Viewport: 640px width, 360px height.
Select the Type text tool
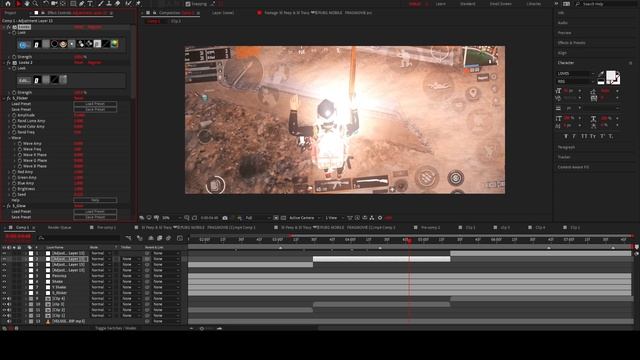tap(90, 4)
